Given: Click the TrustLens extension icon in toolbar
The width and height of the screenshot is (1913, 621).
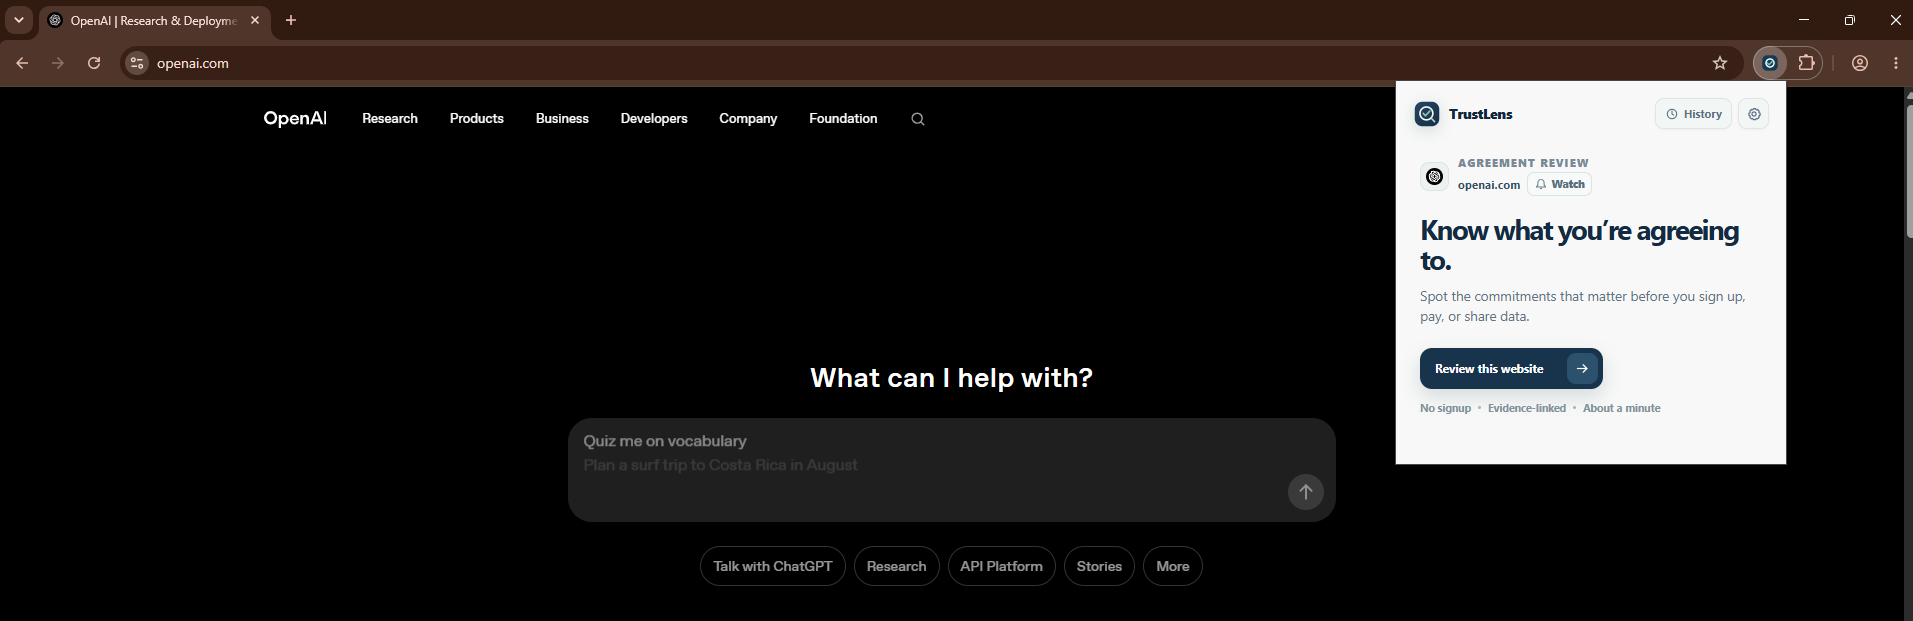Looking at the screenshot, I should (x=1770, y=63).
